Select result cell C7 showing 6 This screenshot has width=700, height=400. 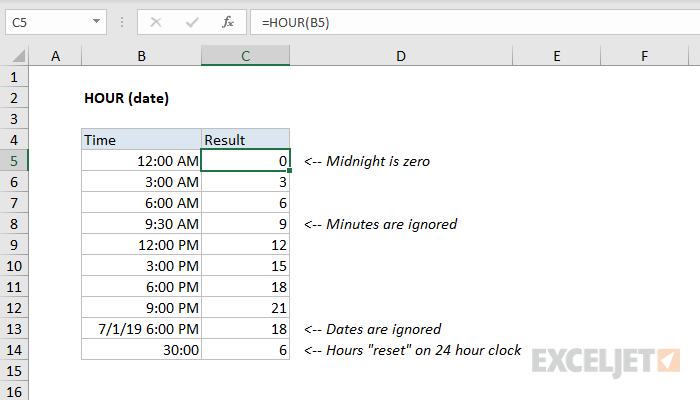246,203
